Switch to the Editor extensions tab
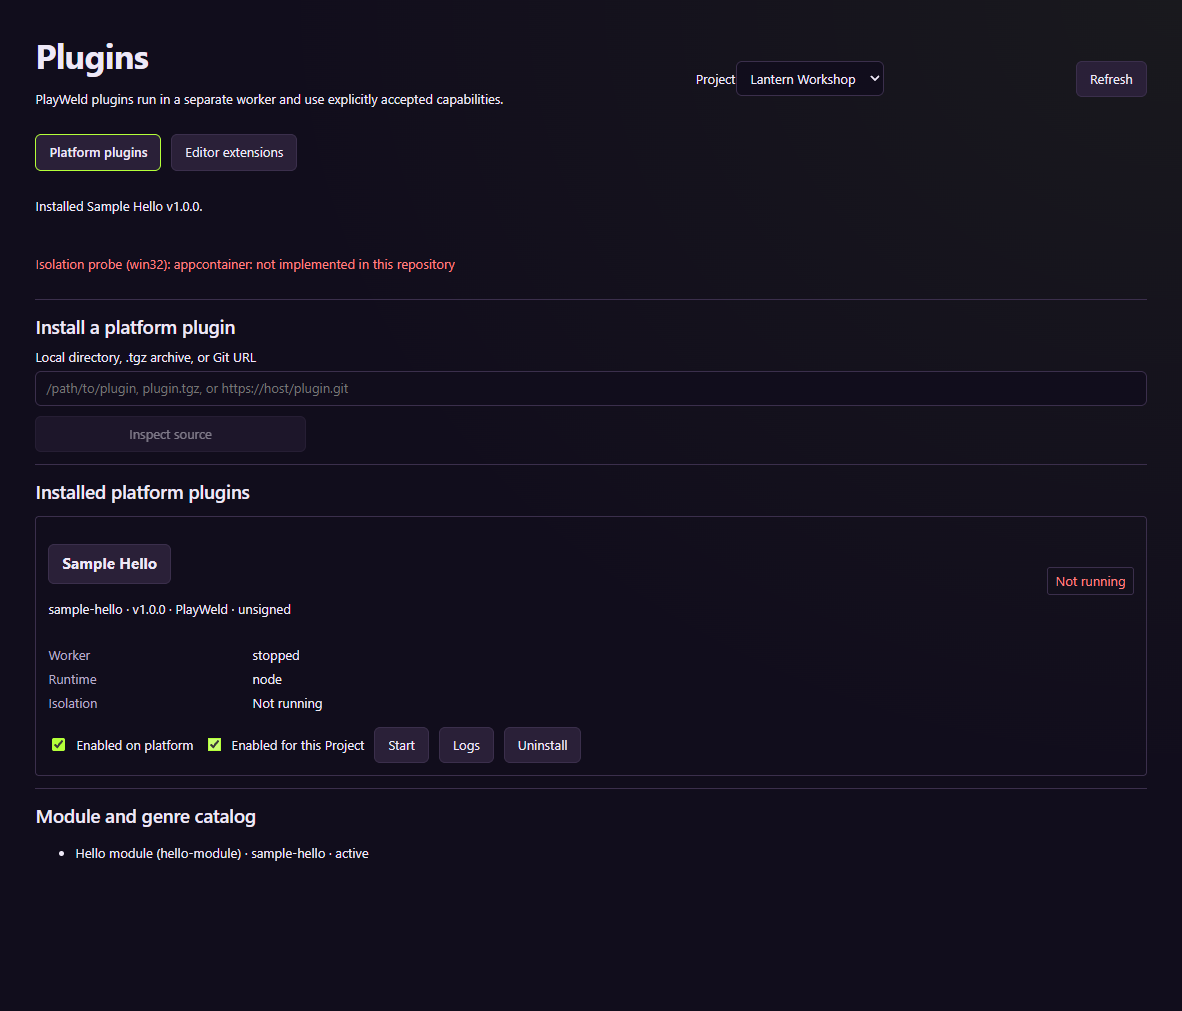1182x1011 pixels. [x=234, y=152]
